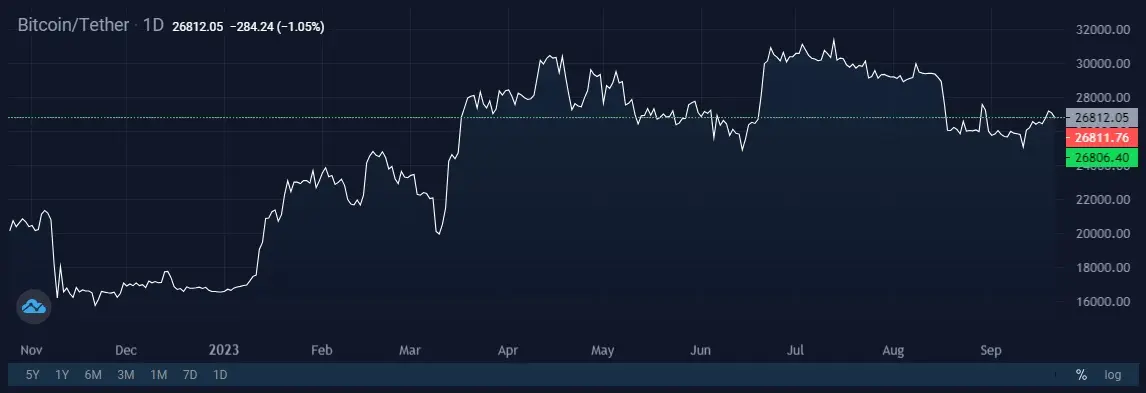Viewport: 1146px width, 393px height.
Task: Click the 16000.00 price axis label
Action: 1102,302
